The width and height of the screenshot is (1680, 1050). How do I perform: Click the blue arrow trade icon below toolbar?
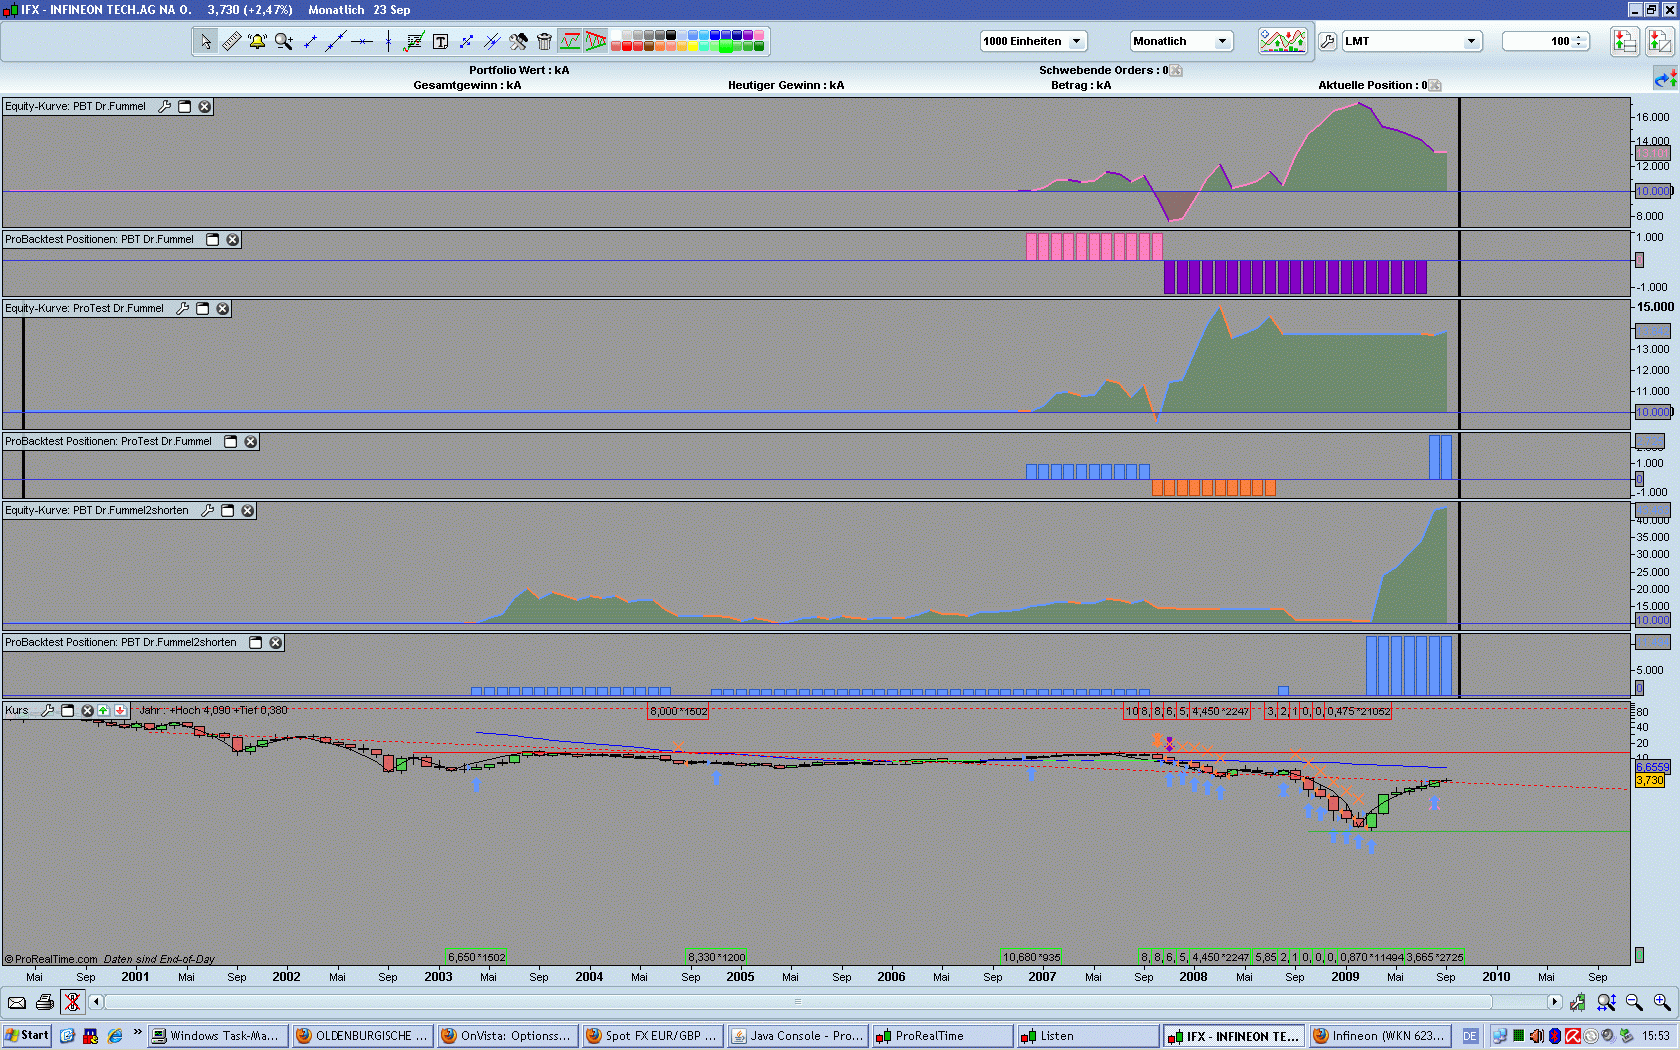click(1665, 78)
